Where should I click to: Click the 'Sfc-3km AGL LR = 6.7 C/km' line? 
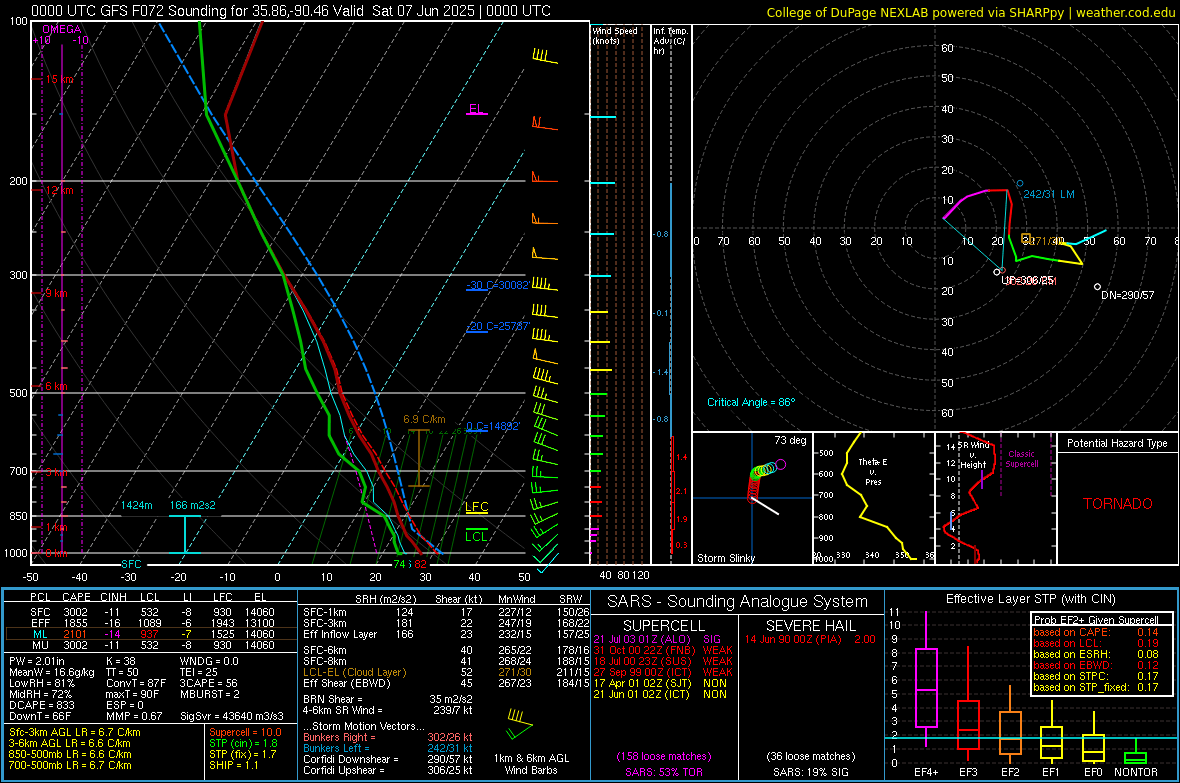pyautogui.click(x=75, y=732)
